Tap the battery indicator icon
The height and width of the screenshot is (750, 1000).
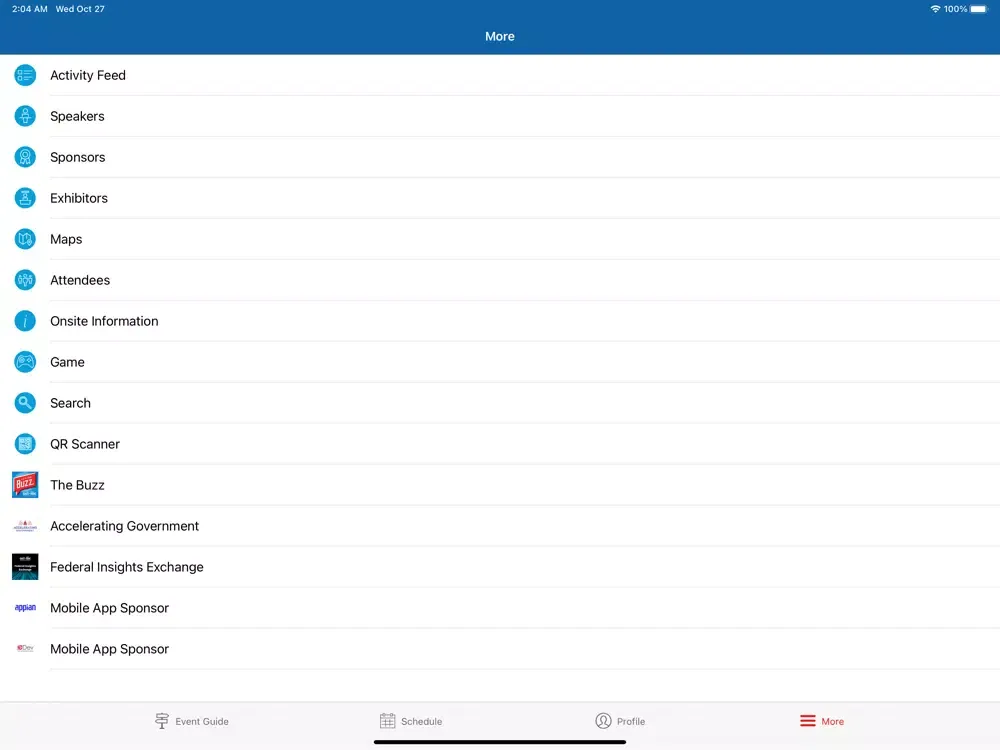point(979,9)
